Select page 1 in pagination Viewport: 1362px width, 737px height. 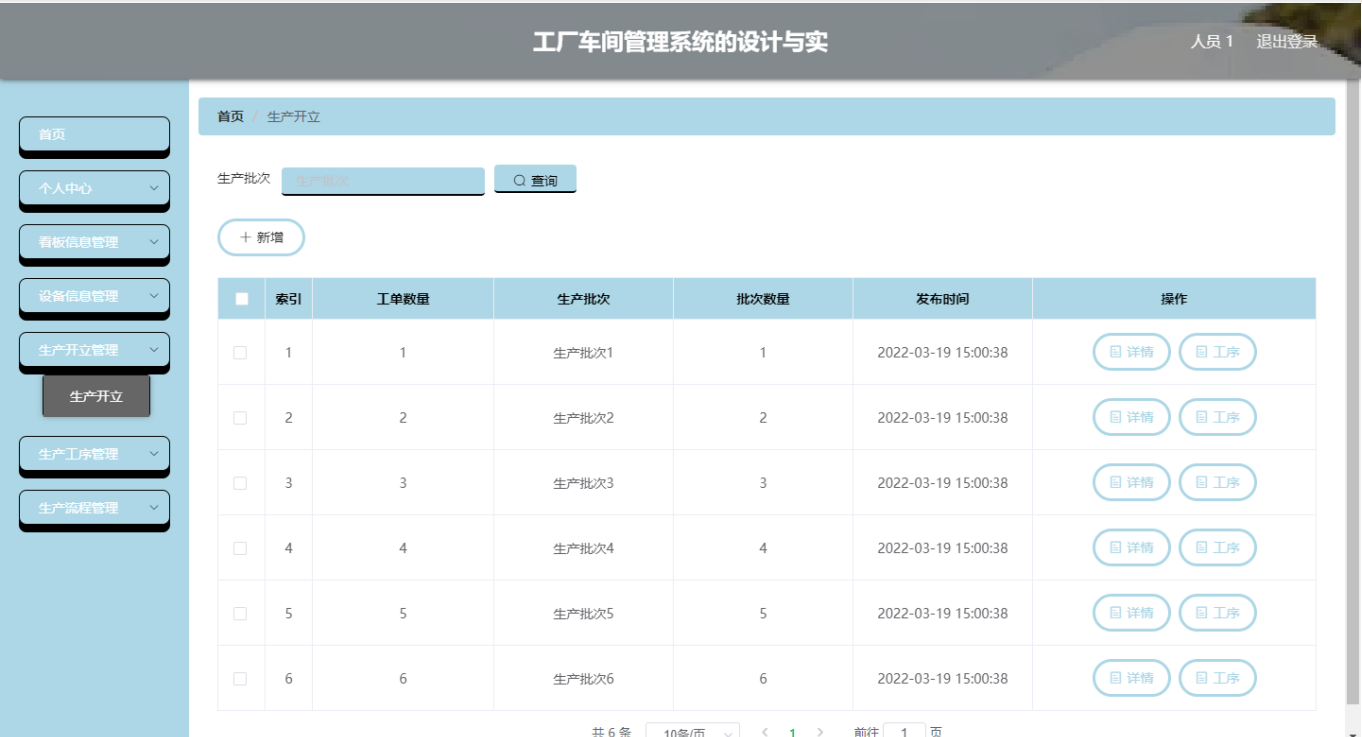tap(792, 732)
